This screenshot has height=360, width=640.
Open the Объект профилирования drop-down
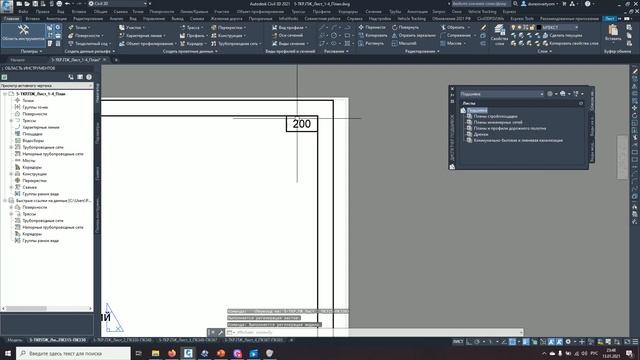tap(147, 43)
